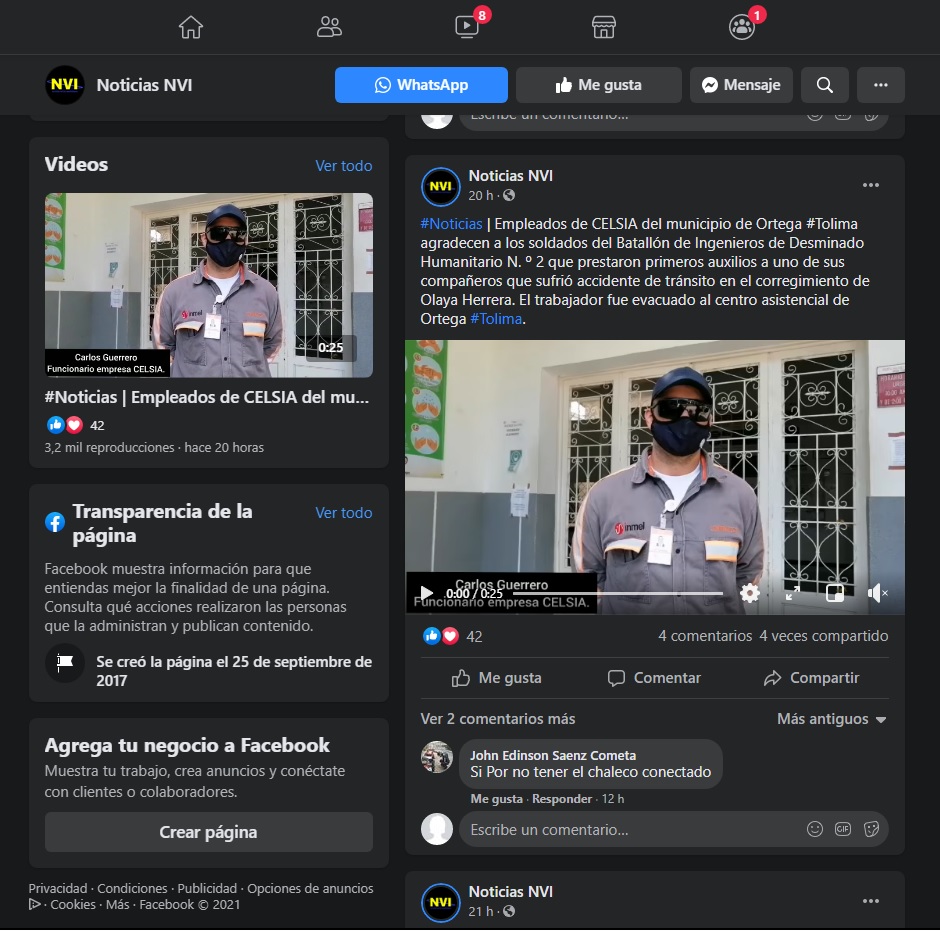Open the 4 veces compartido link
Screen dimensions: 940x932
click(824, 636)
